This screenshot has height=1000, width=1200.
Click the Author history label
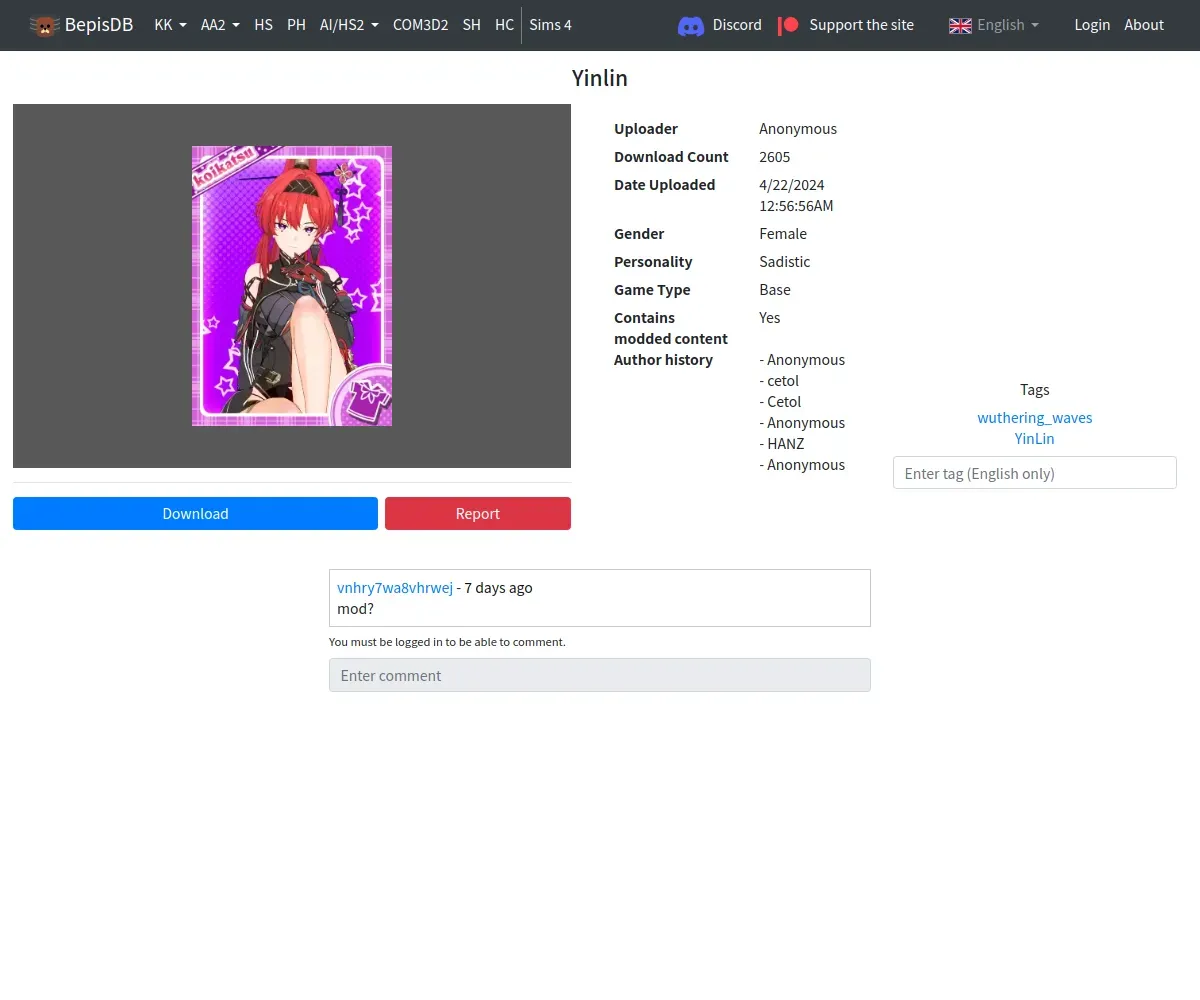click(663, 359)
